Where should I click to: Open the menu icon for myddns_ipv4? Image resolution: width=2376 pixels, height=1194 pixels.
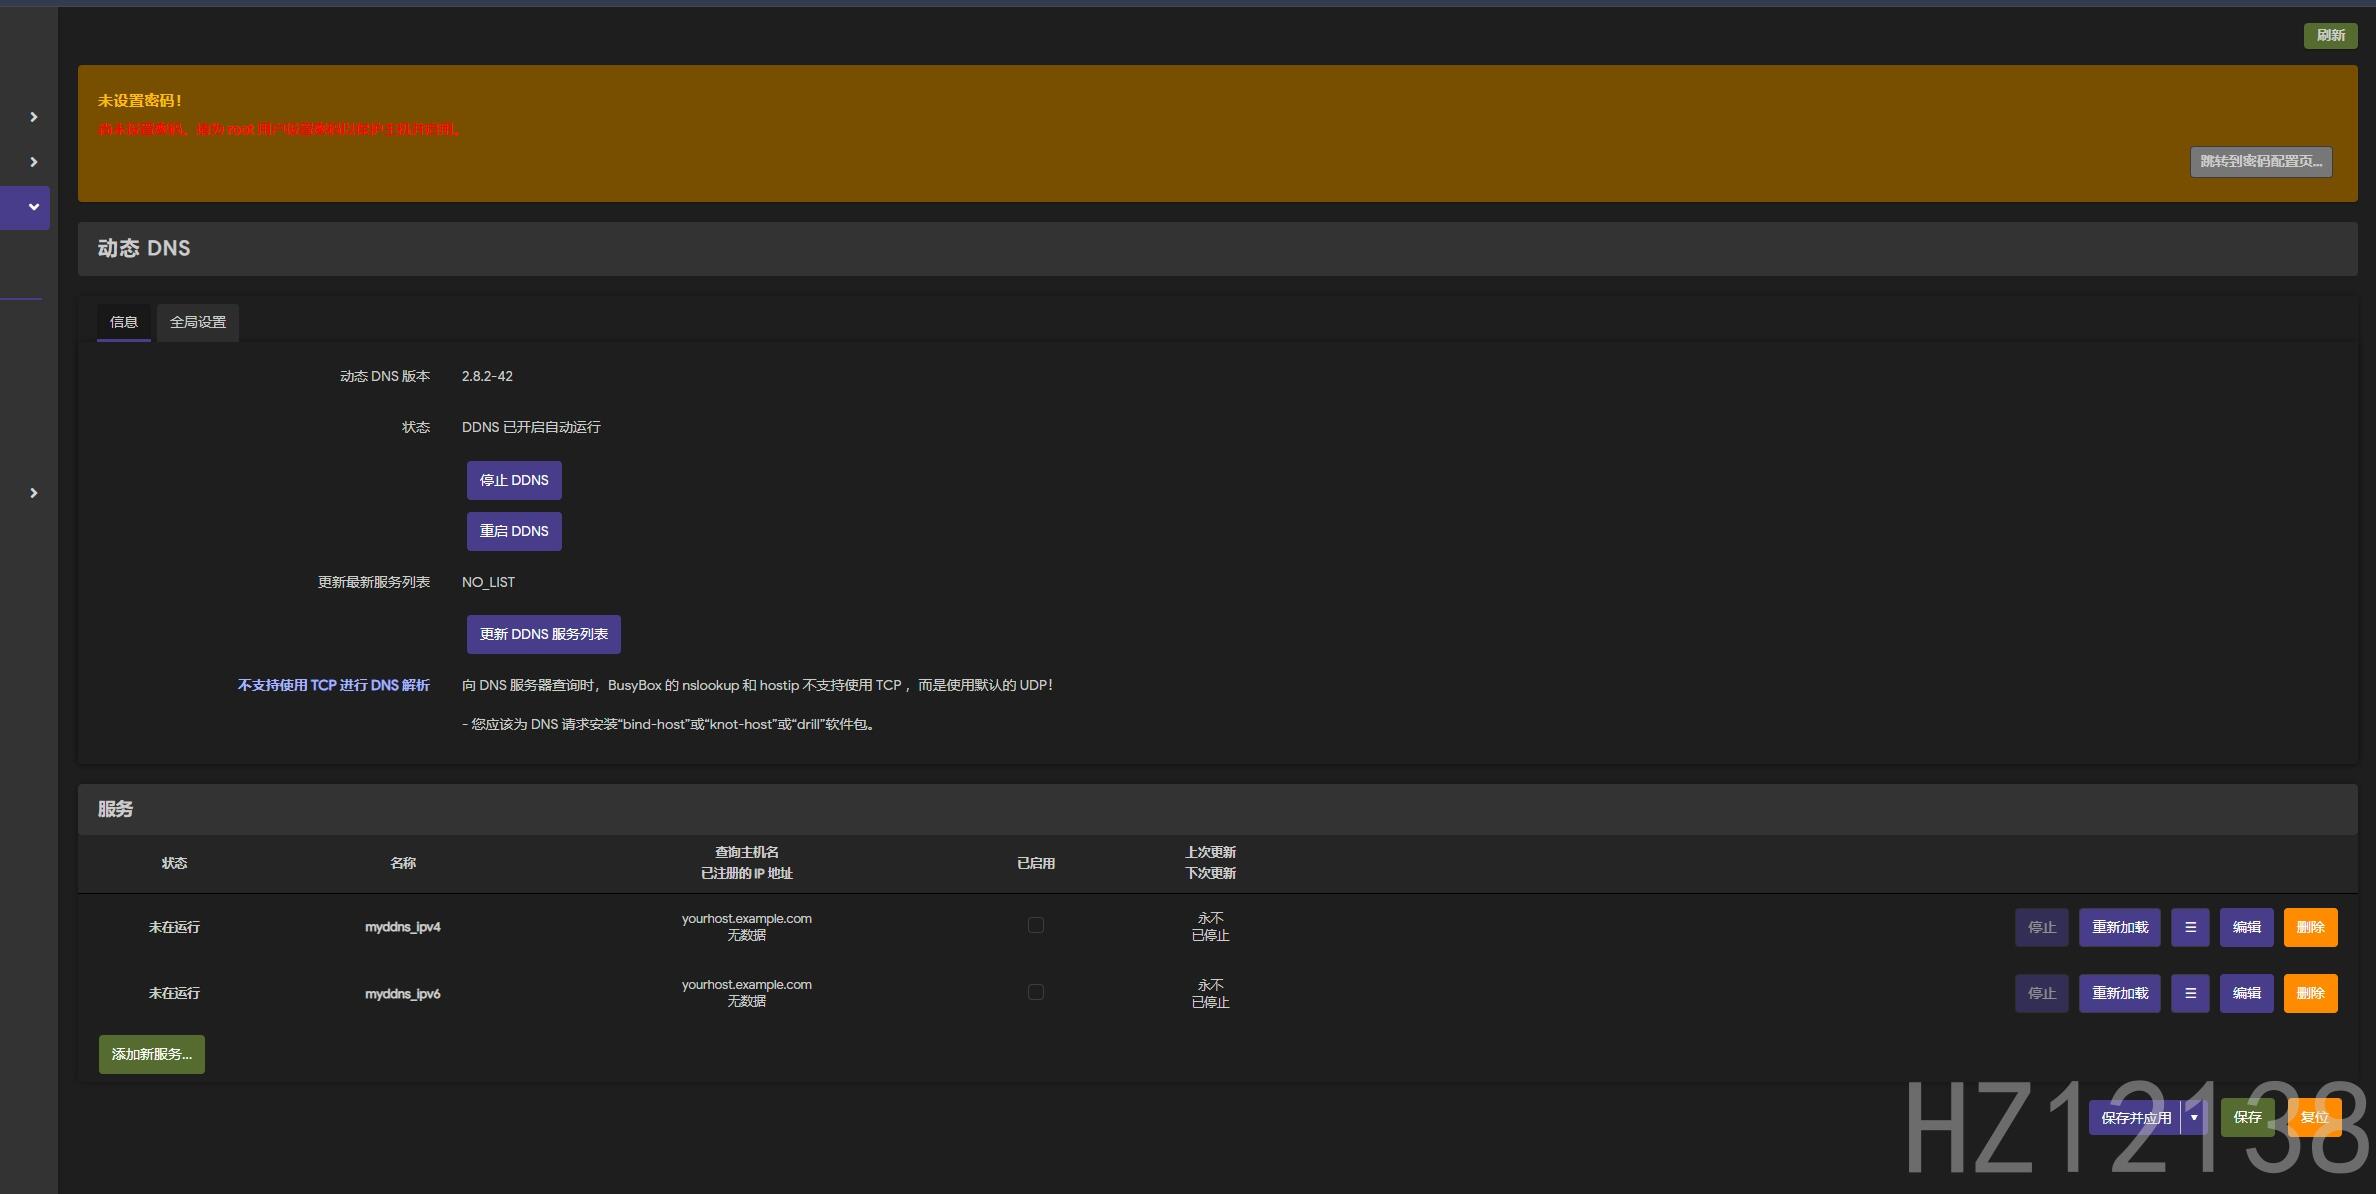[2190, 927]
